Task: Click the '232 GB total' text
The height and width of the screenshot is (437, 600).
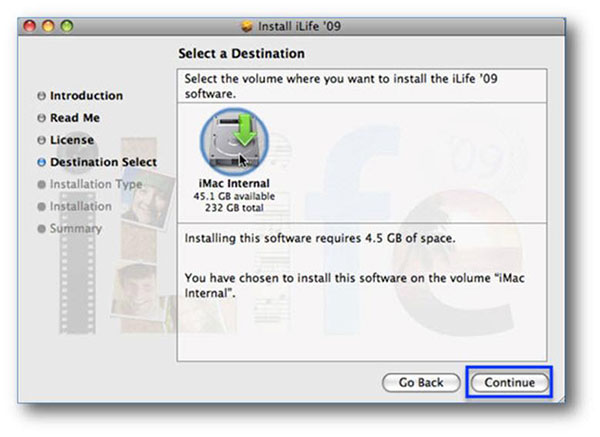Action: coord(234,208)
